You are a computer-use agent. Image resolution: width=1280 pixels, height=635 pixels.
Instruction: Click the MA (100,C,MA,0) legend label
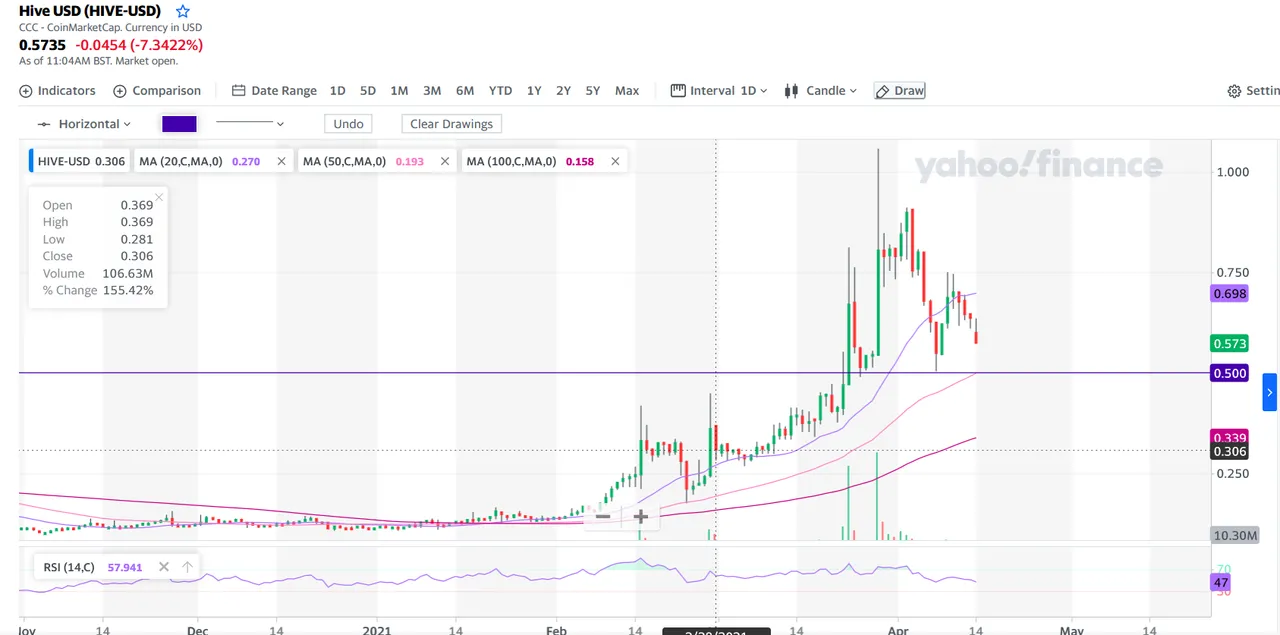point(511,161)
